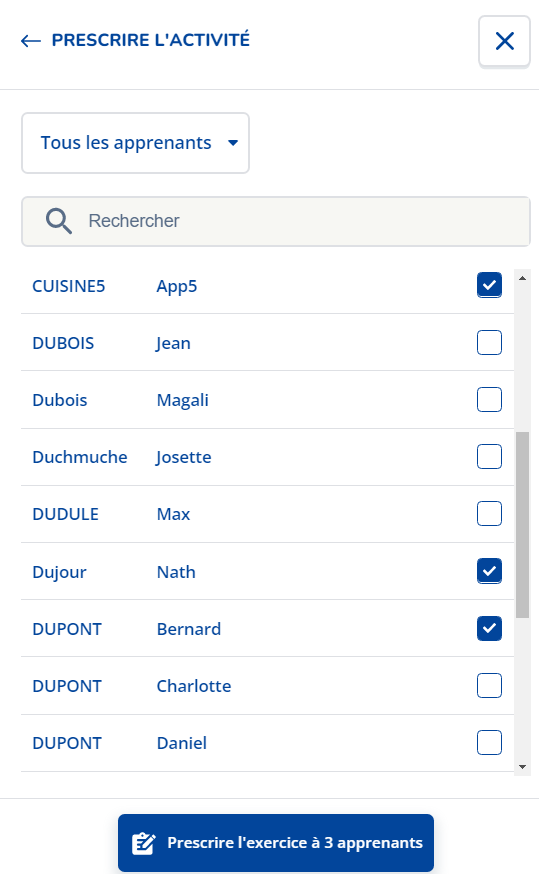This screenshot has width=539, height=874.
Task: Click the Rechercher search field
Action: pos(276,221)
